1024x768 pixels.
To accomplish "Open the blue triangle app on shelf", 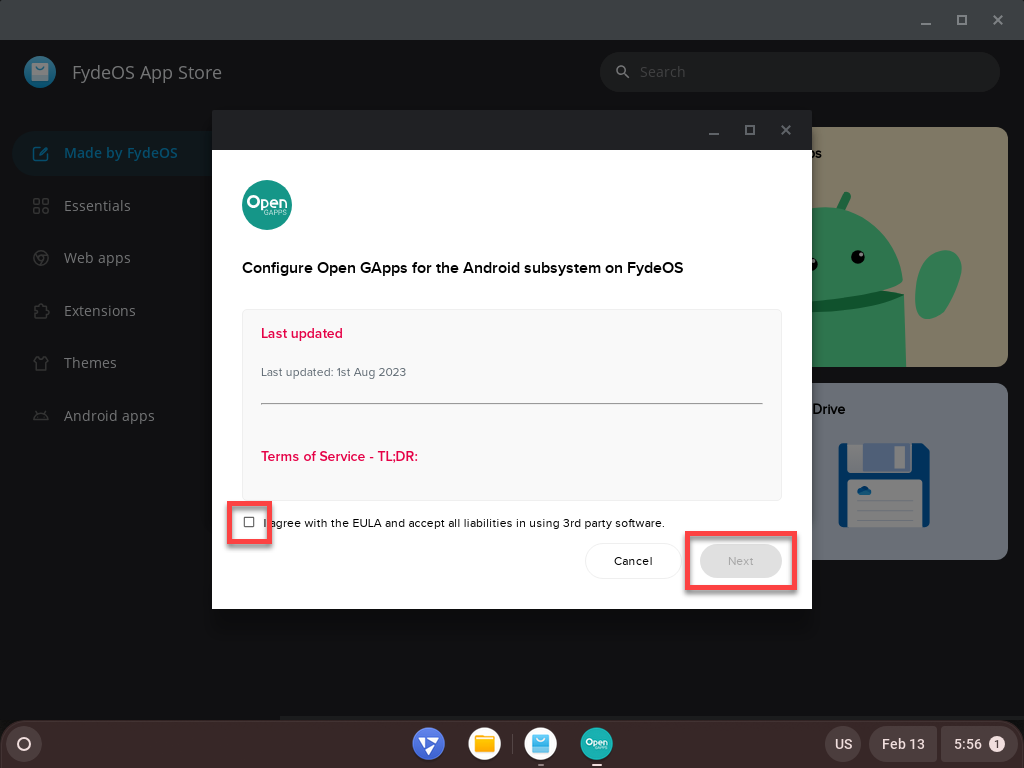I will click(428, 744).
